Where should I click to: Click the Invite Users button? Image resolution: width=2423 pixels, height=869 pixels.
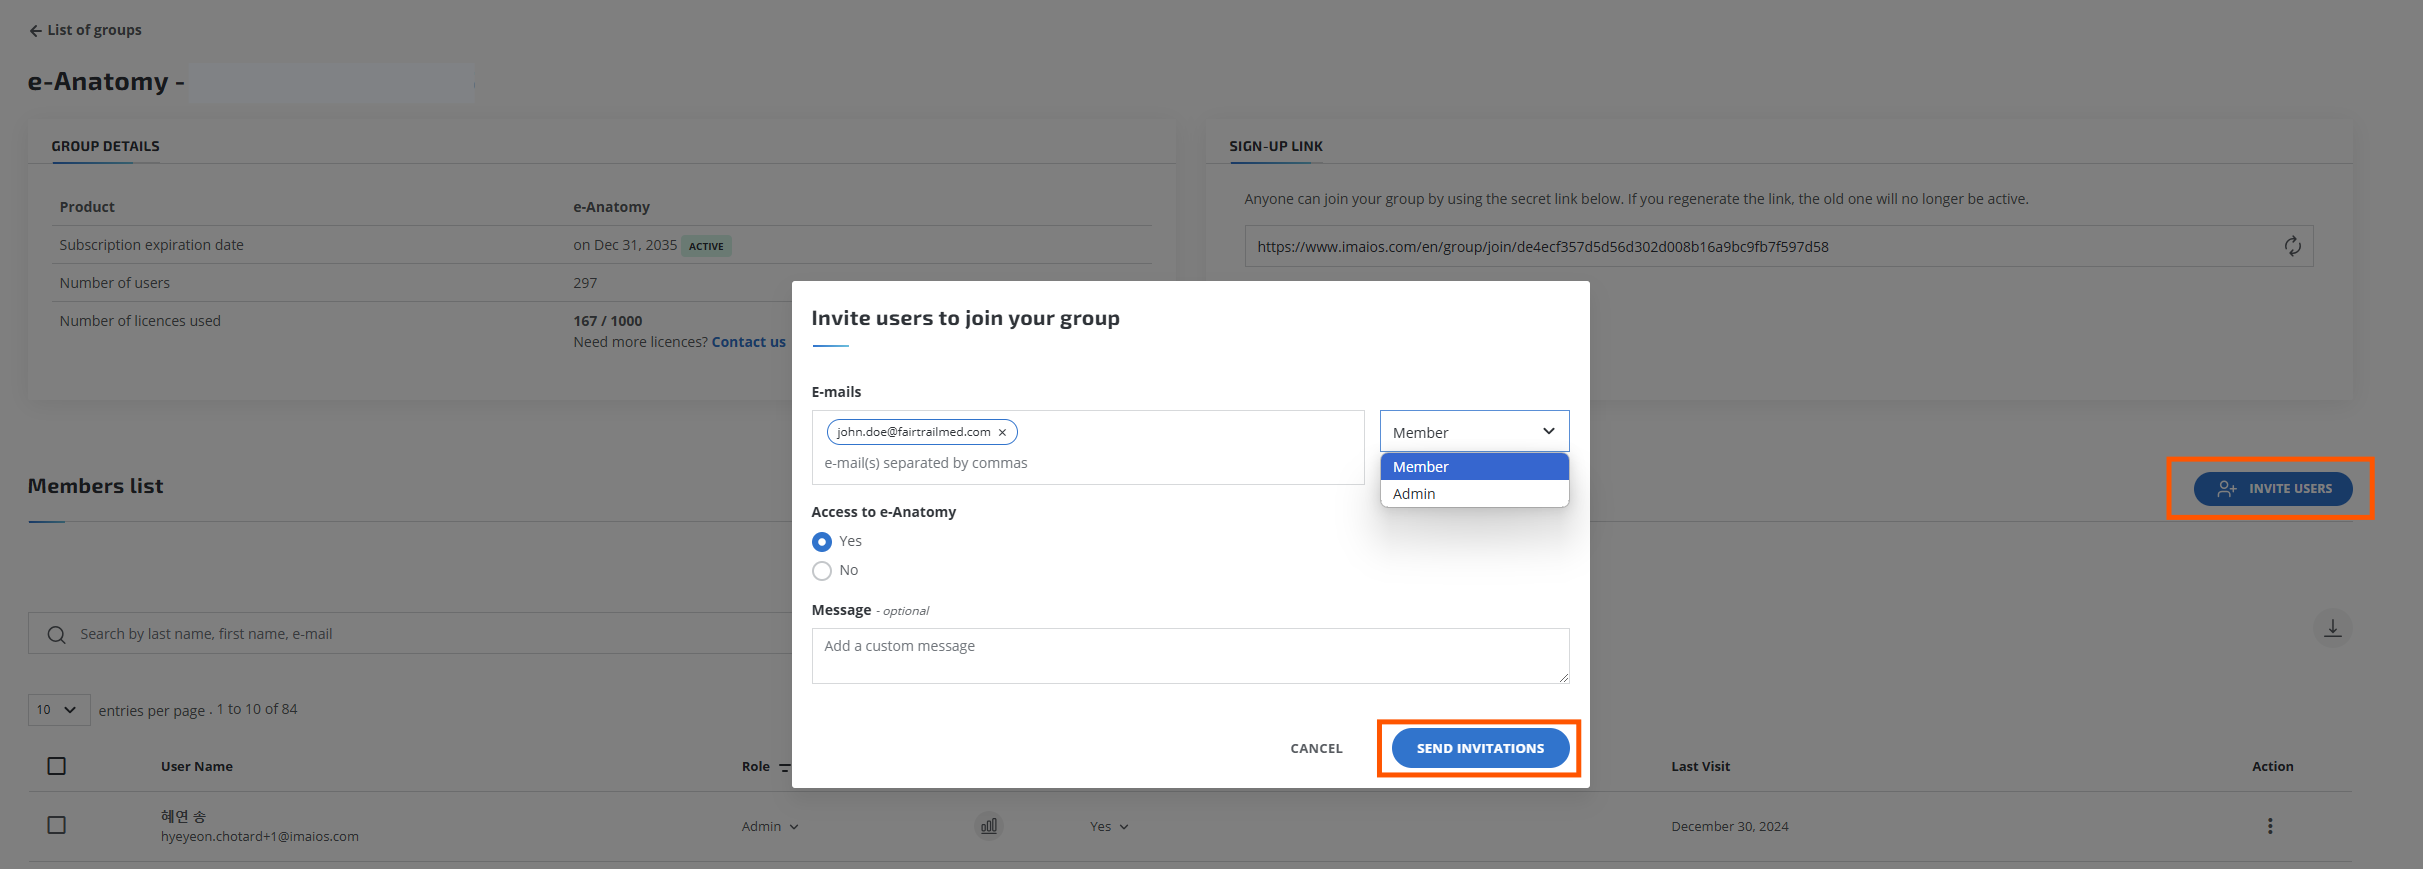pyautogui.click(x=2272, y=489)
